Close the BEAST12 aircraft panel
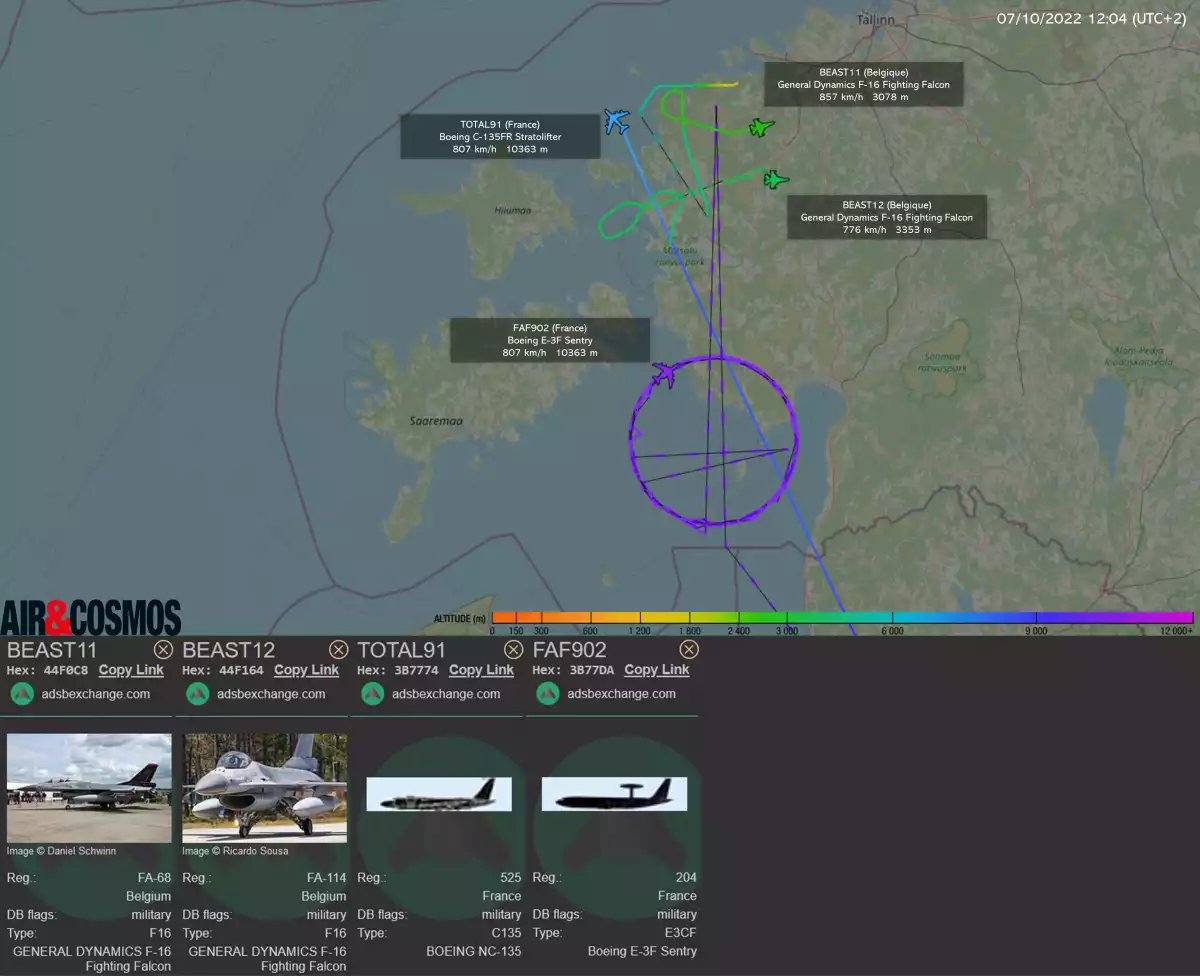The image size is (1200, 976). 338,650
